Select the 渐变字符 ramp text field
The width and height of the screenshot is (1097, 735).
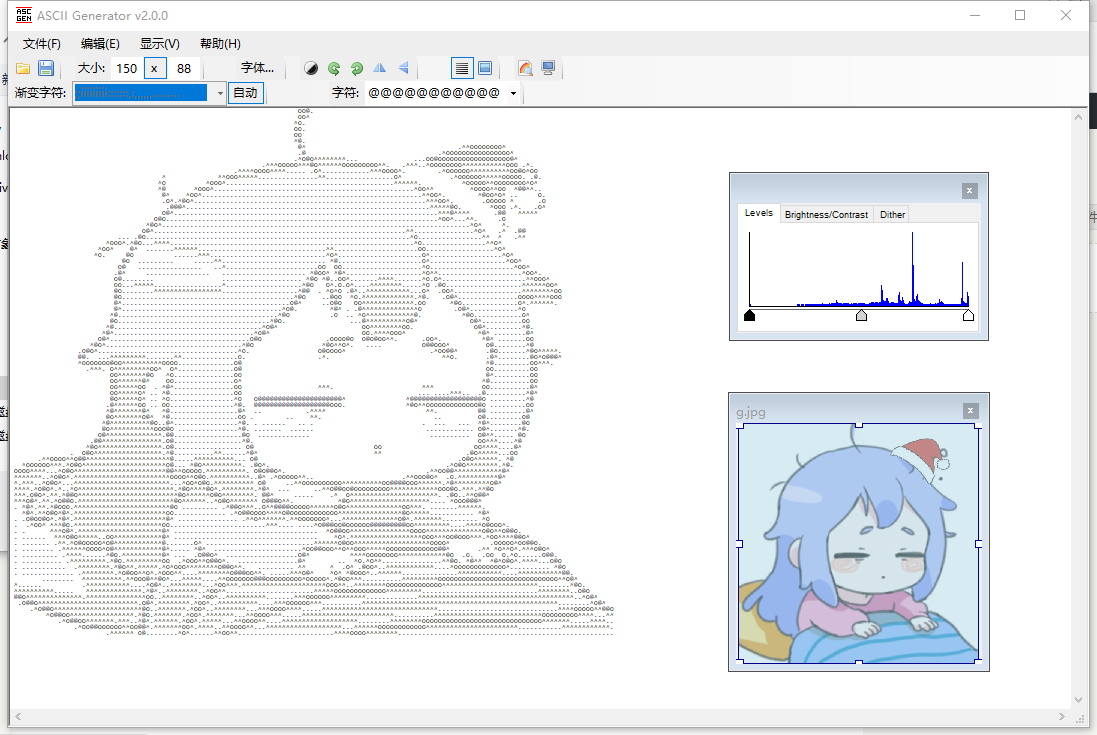[141, 93]
